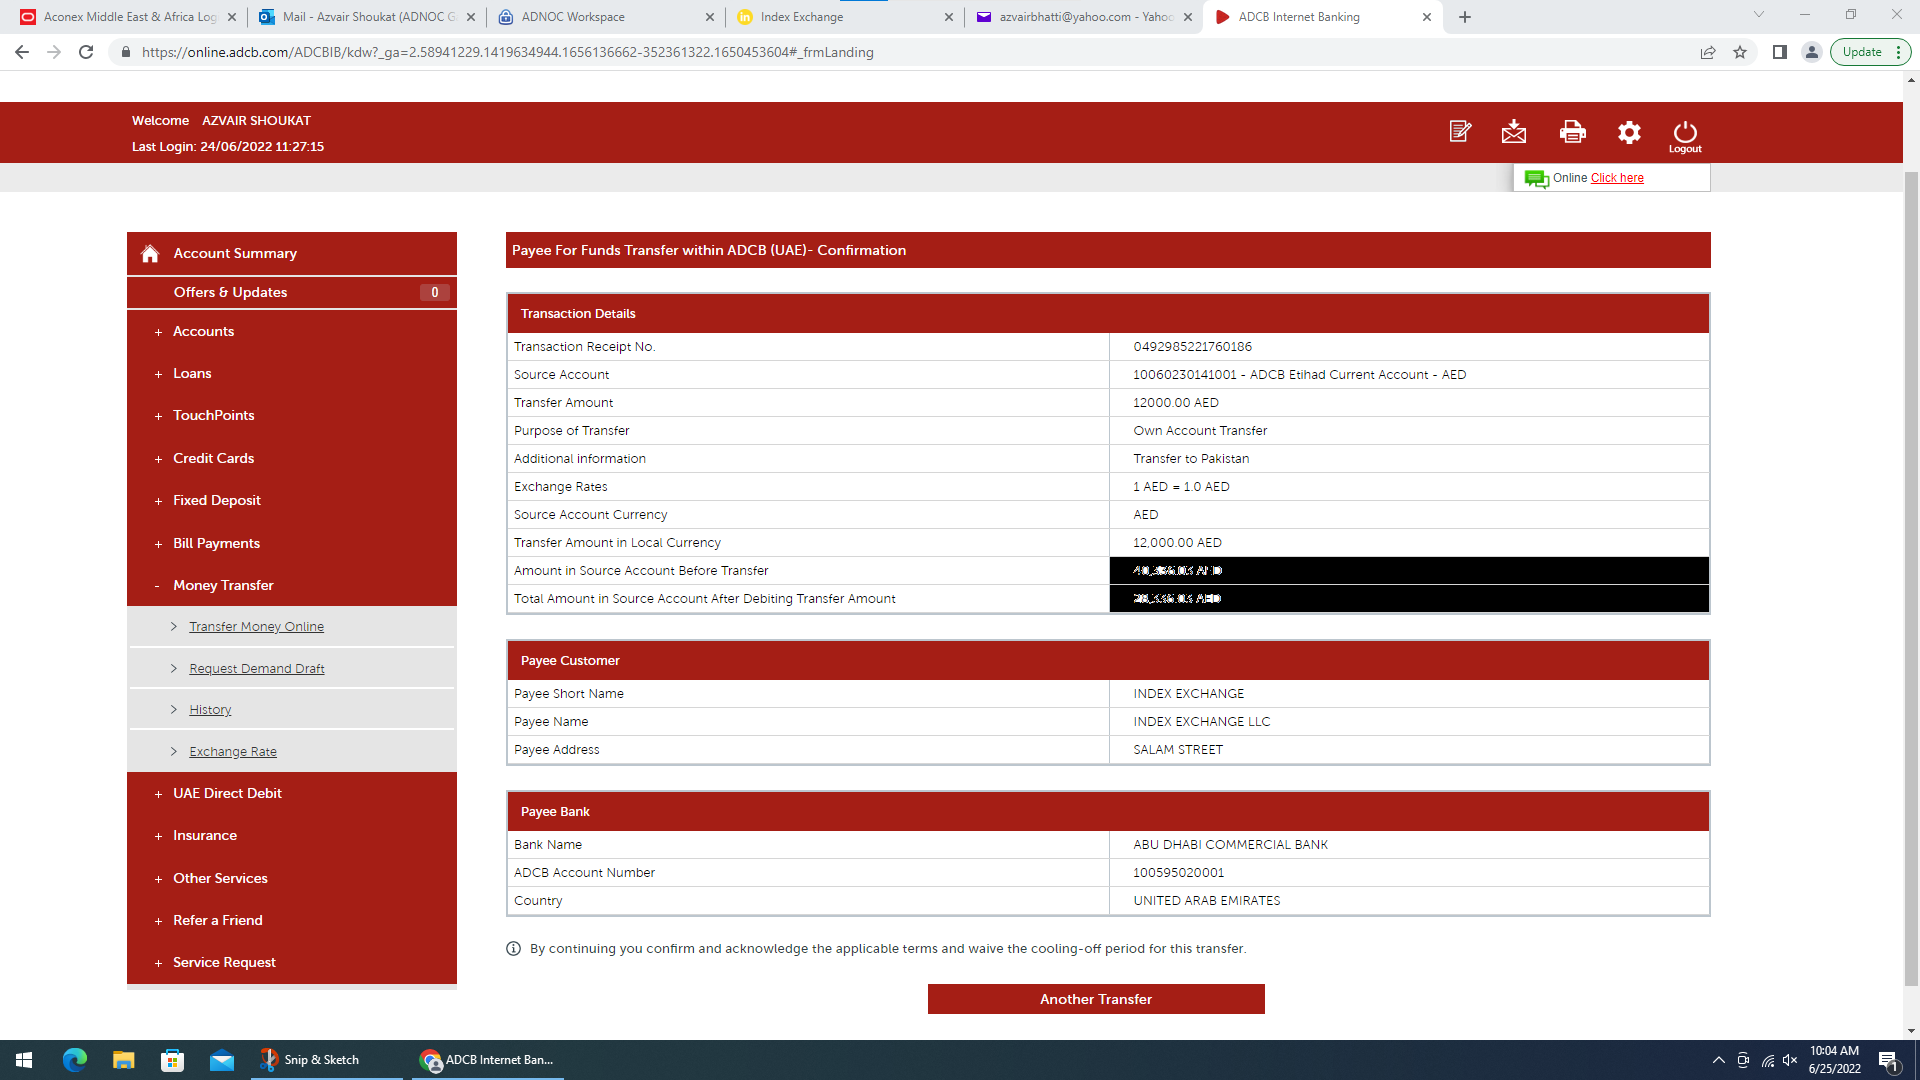Viewport: 1920px width, 1080px height.
Task: Click the Account Summary home icon
Action: pos(150,253)
